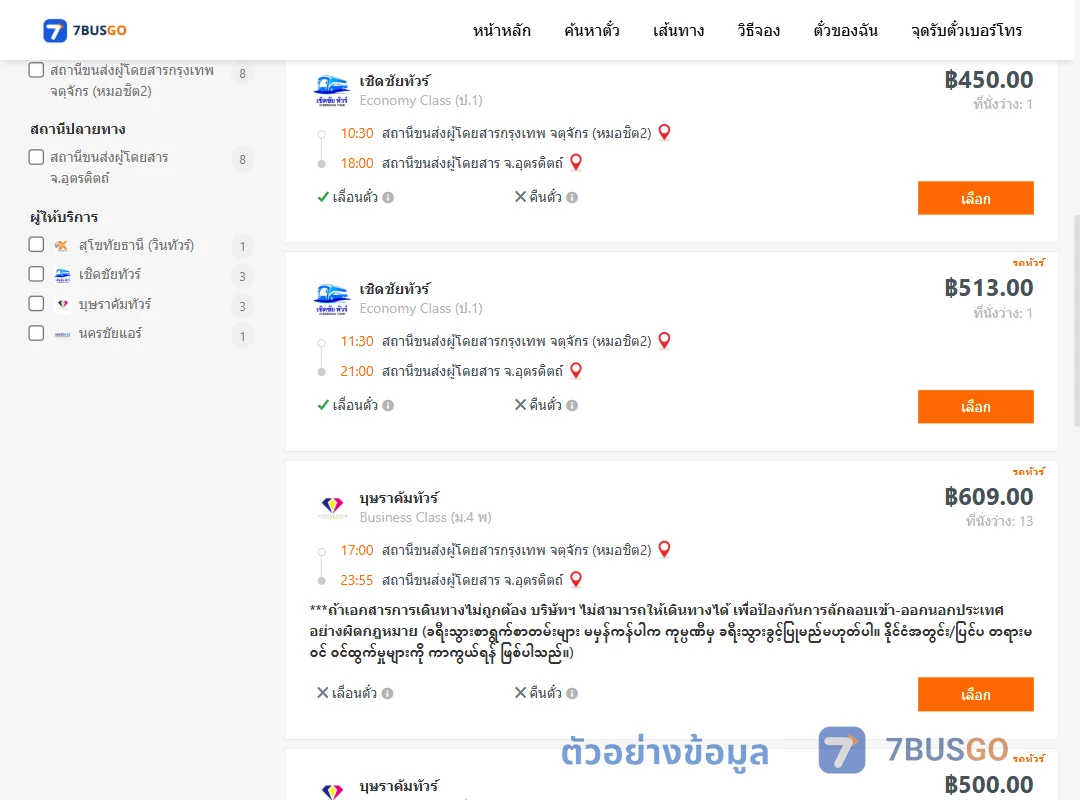Click the page vertical scrollbar
Screen dimensions: 1080x800
click(x=1077, y=320)
